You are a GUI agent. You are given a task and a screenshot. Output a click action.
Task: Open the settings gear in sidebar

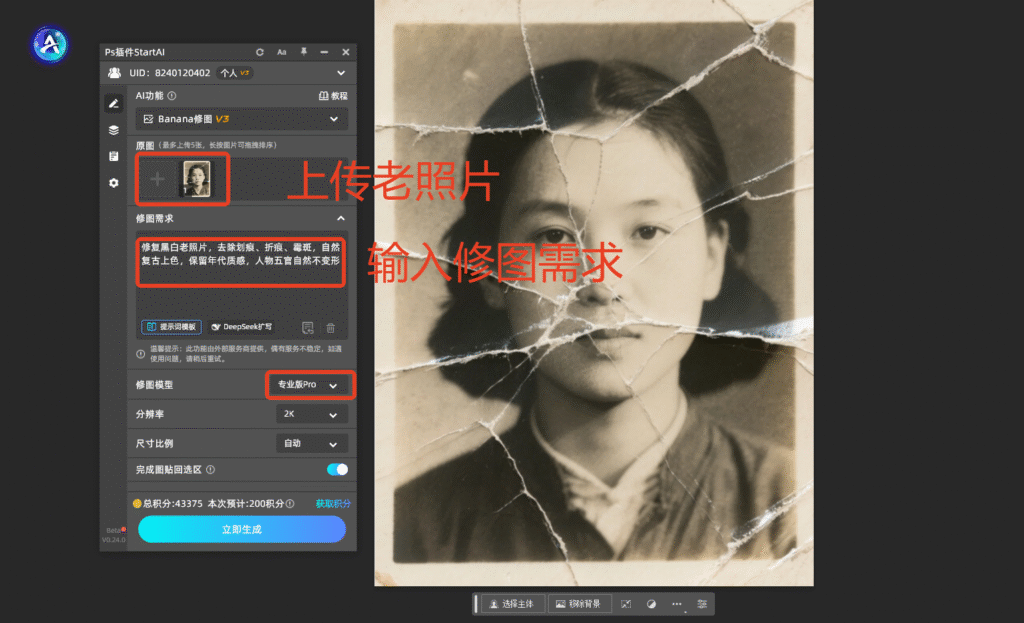point(114,183)
